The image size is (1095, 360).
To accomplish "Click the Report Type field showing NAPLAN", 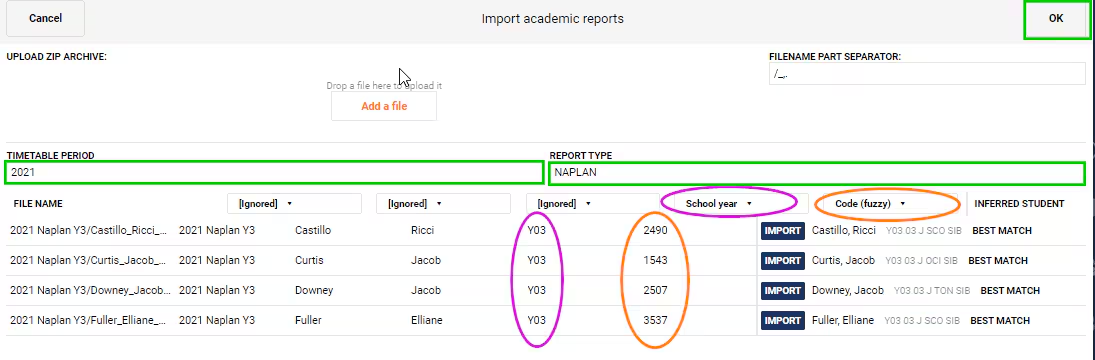I will [x=817, y=172].
